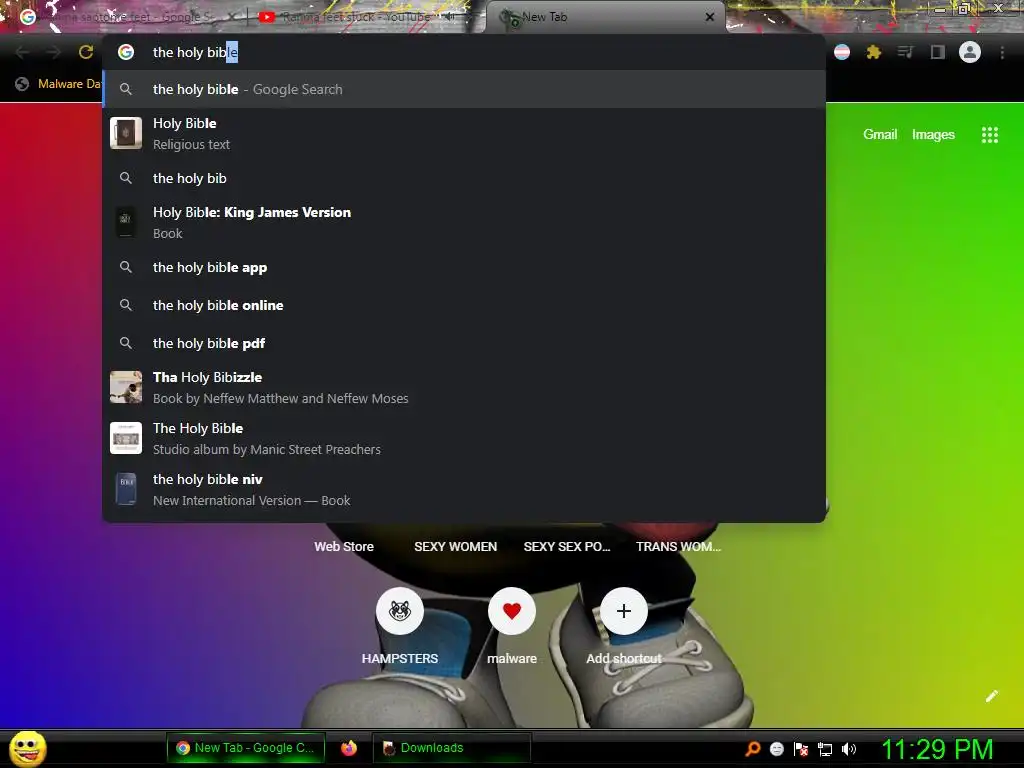Screen dimensions: 1024x768
Task: Switch to New Tab - Google Chrome taskbar button
Action: pyautogui.click(x=246, y=748)
